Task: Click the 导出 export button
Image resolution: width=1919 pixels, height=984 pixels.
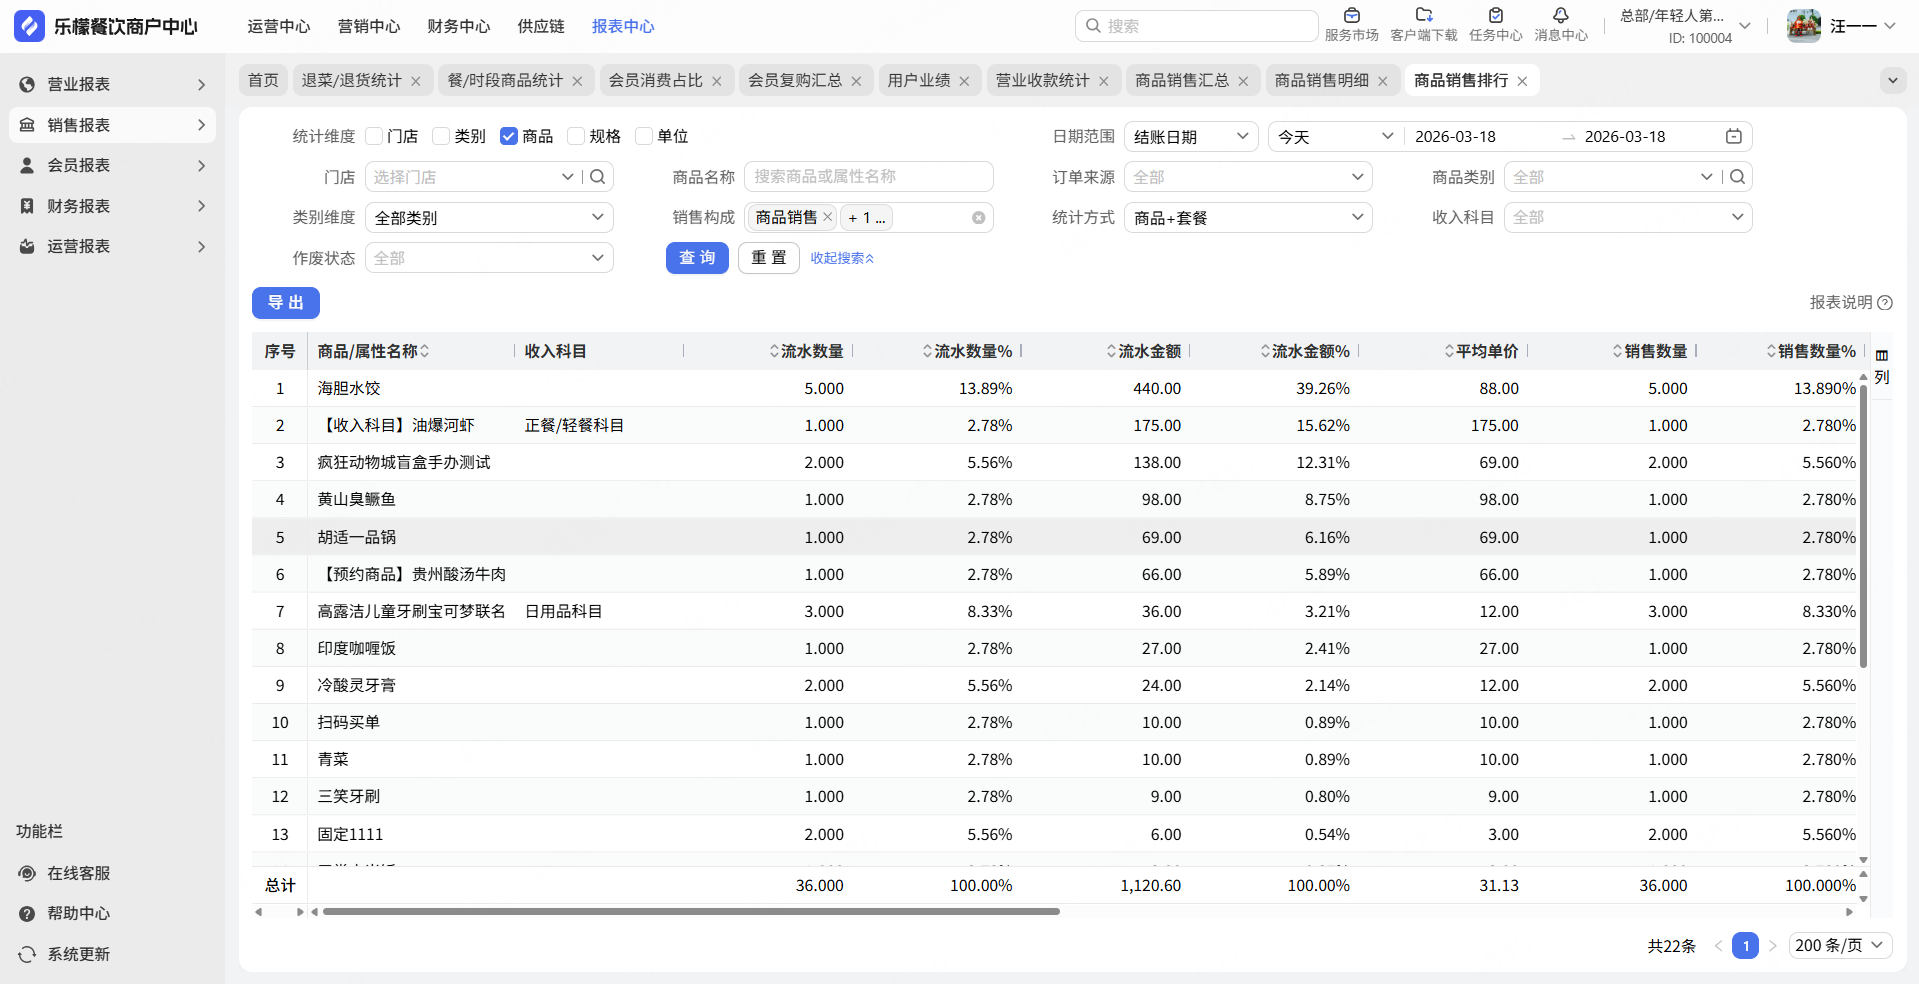Action: pyautogui.click(x=286, y=303)
